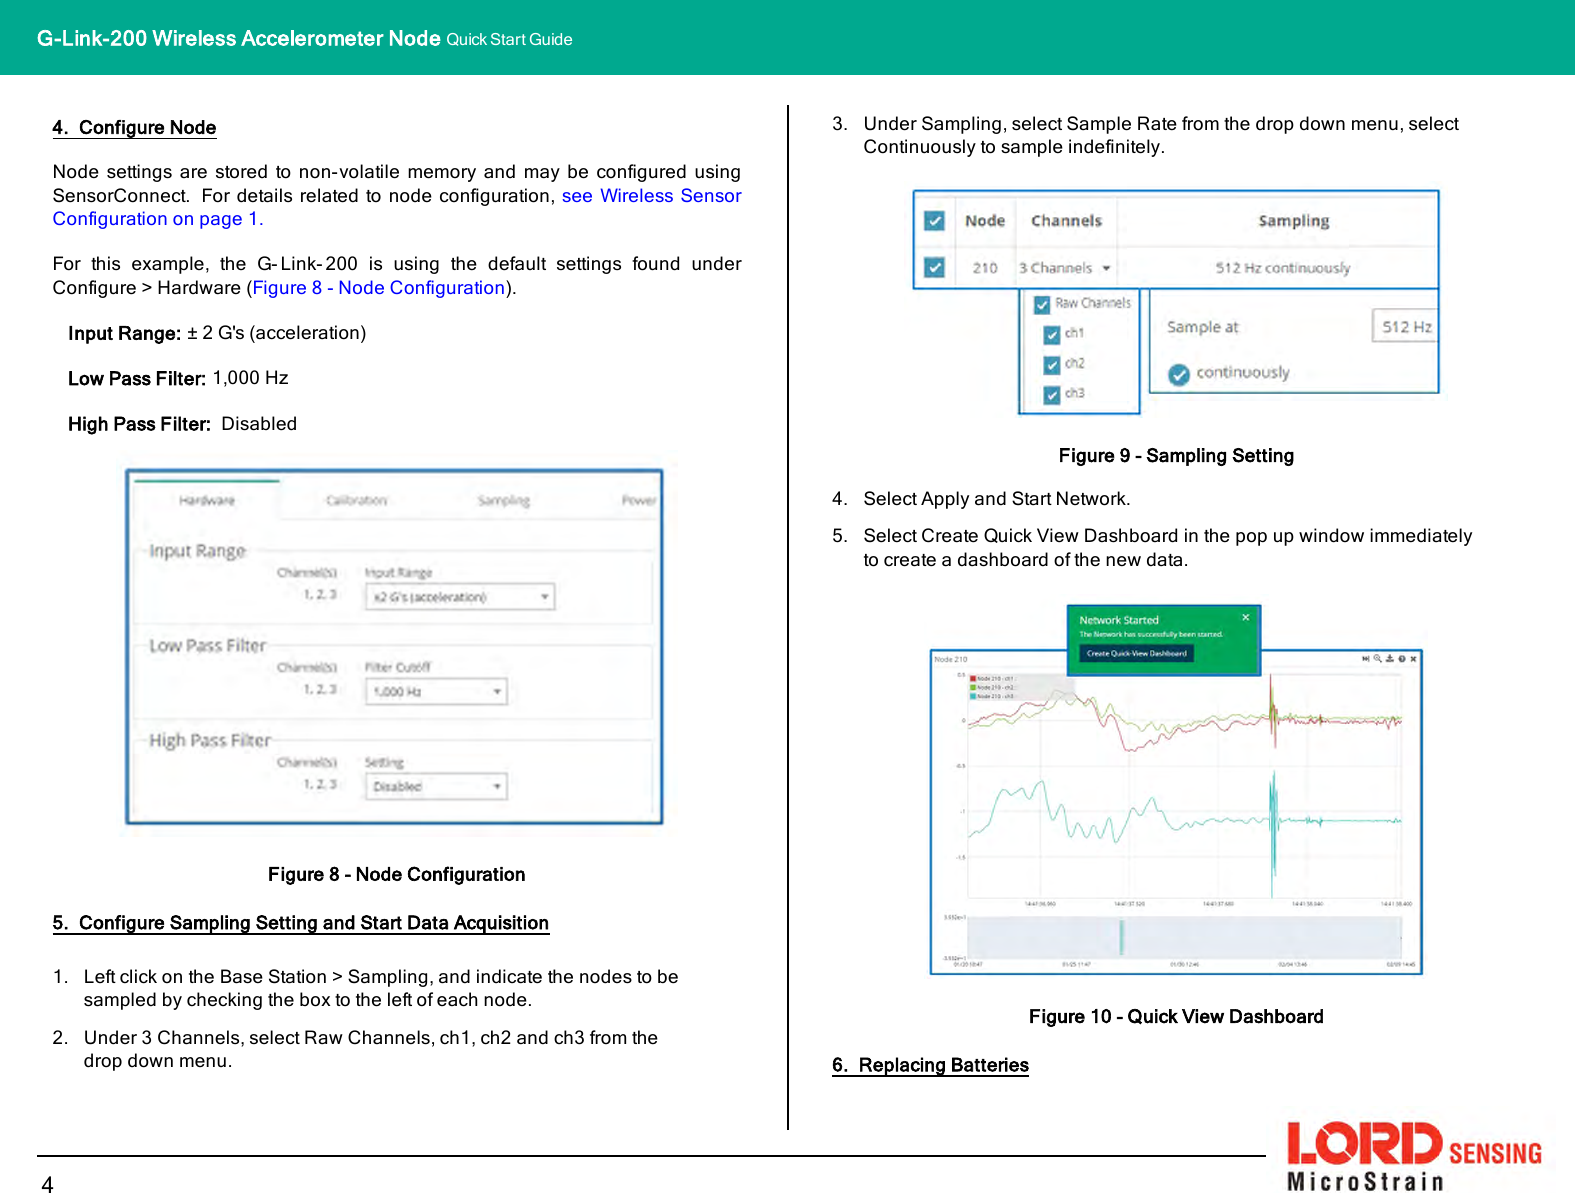Click the teal marker in the overview timeline
The width and height of the screenshot is (1575, 1193).
(1122, 937)
